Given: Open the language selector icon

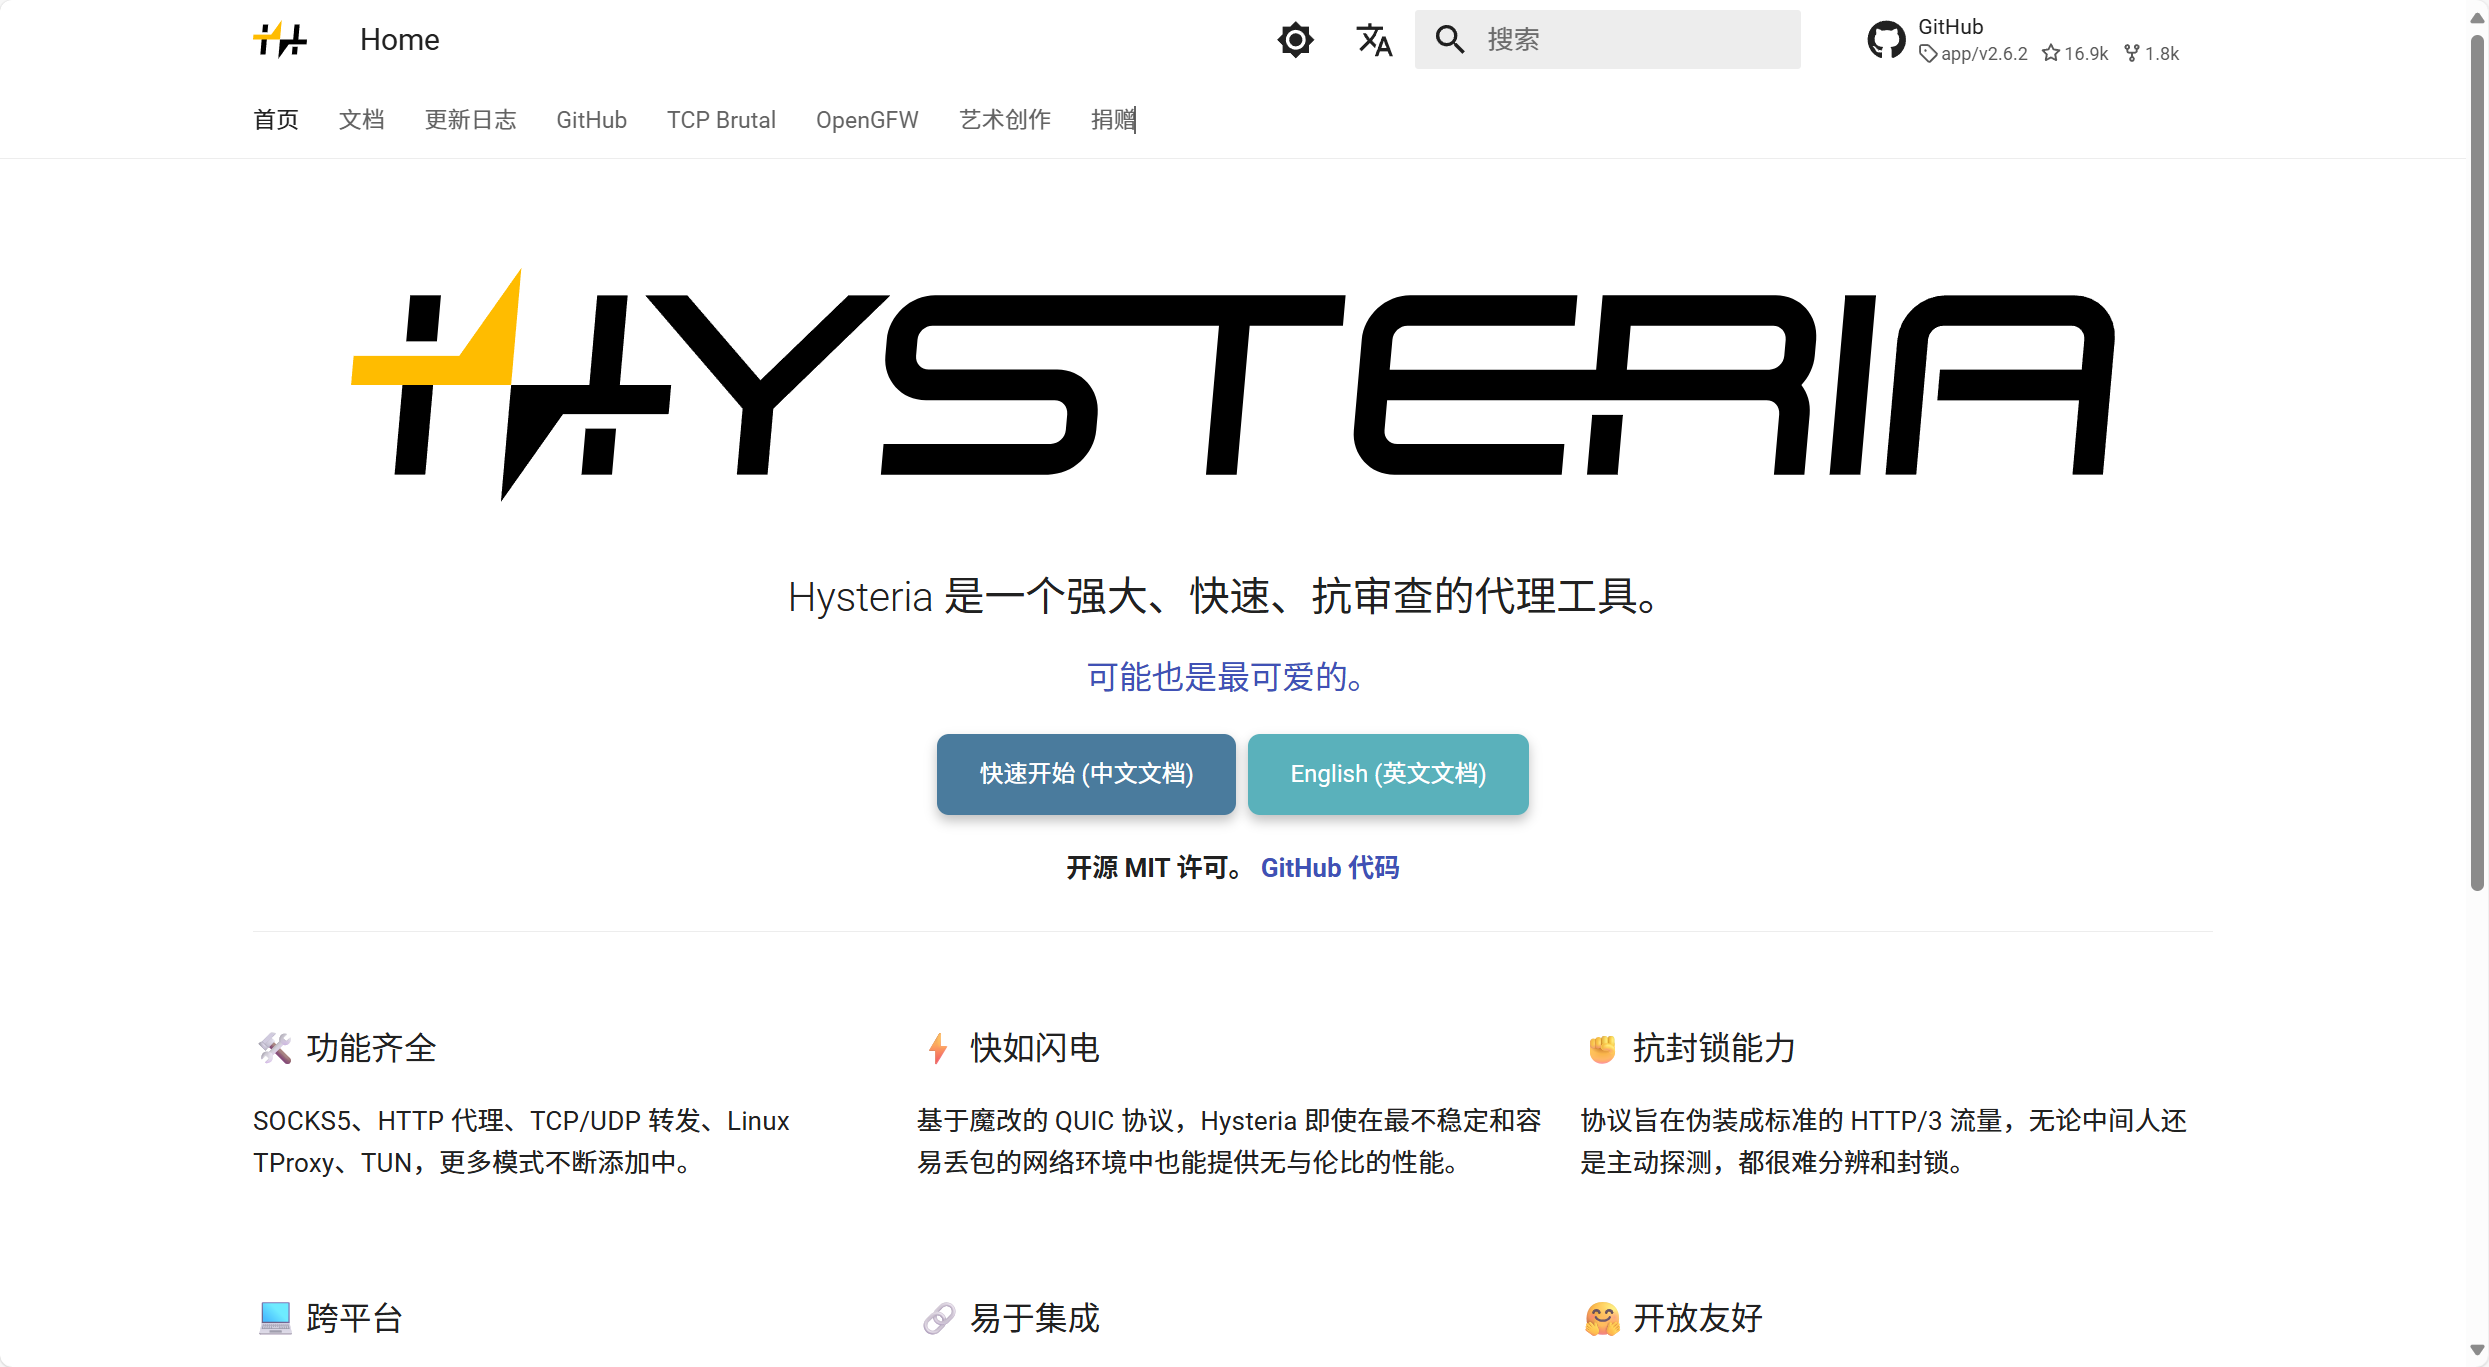Looking at the screenshot, I should coord(1374,40).
